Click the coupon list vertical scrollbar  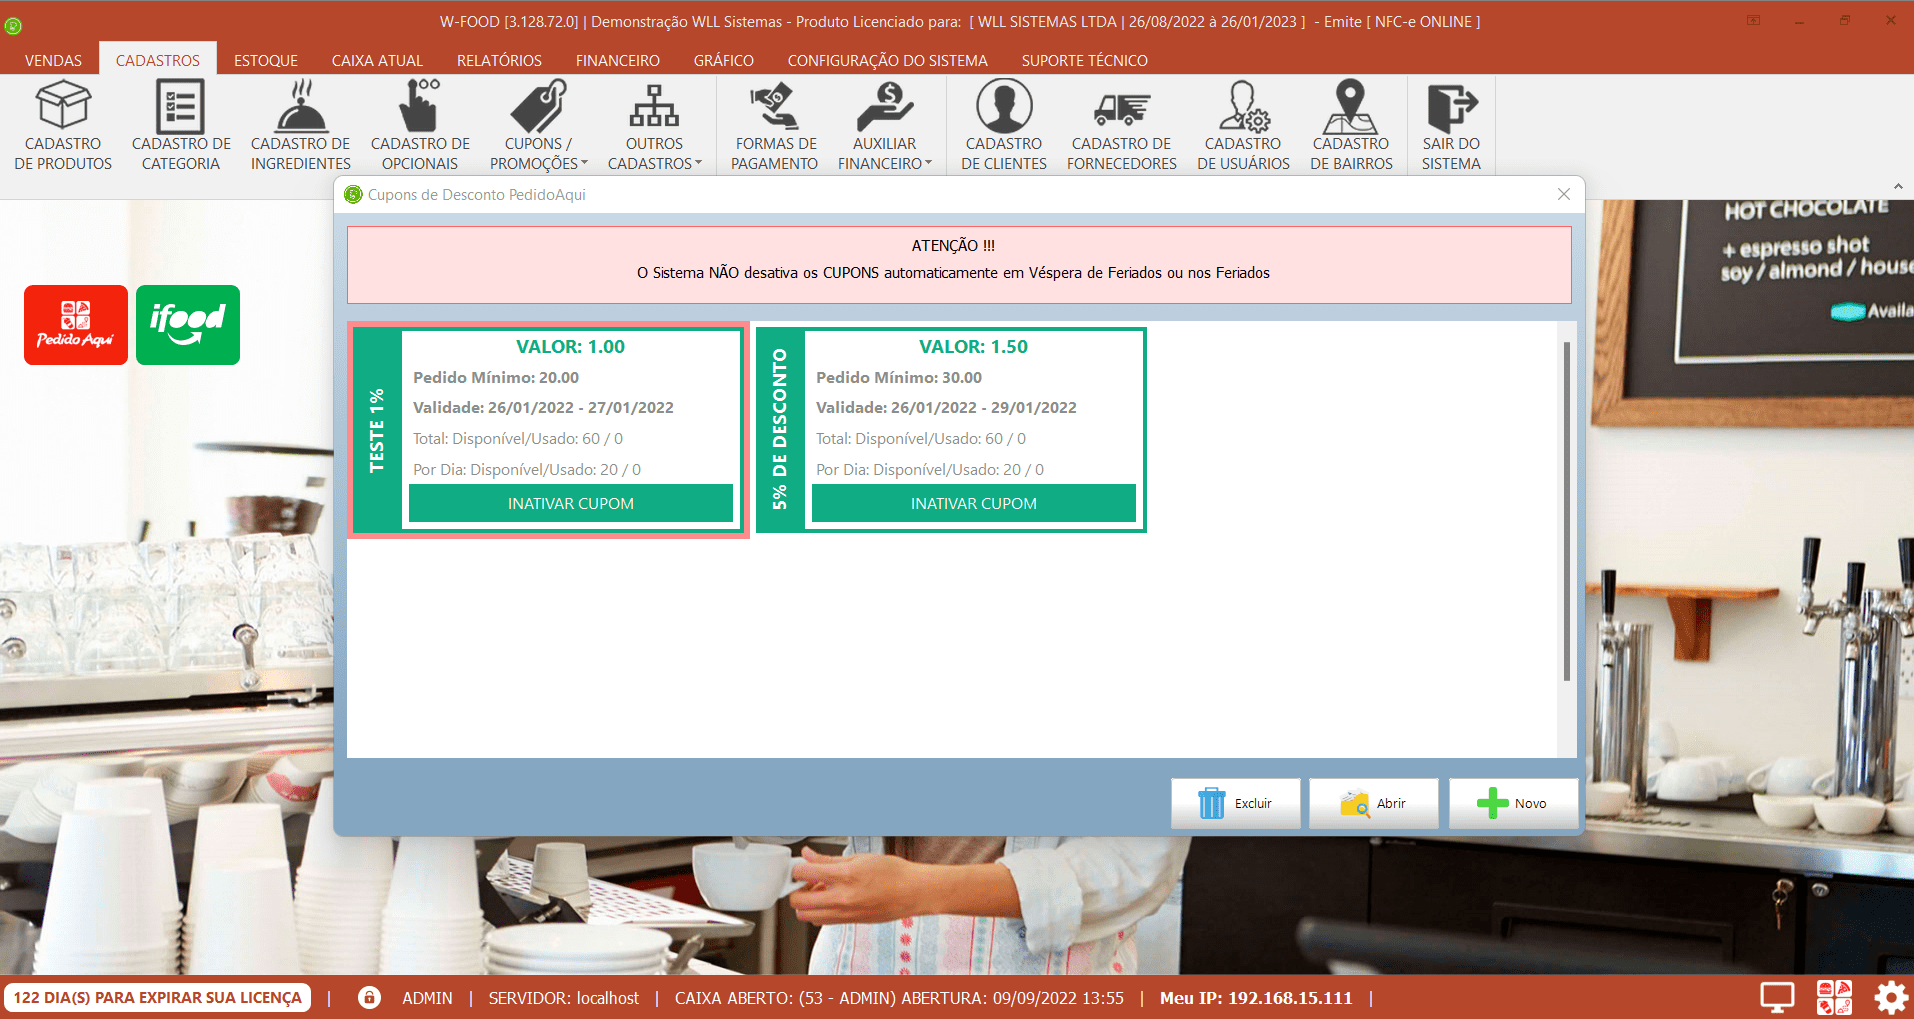pyautogui.click(x=1567, y=511)
